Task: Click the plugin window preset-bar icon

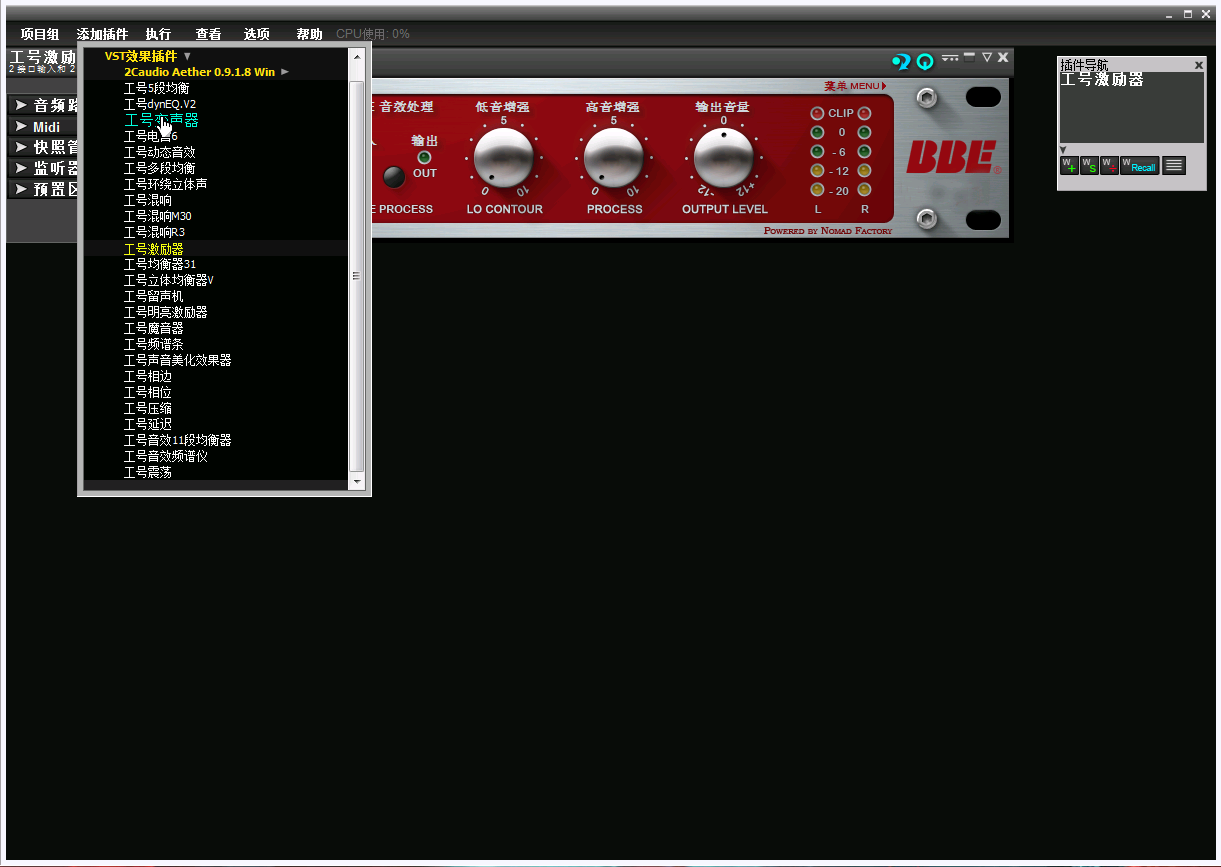Action: pos(950,57)
